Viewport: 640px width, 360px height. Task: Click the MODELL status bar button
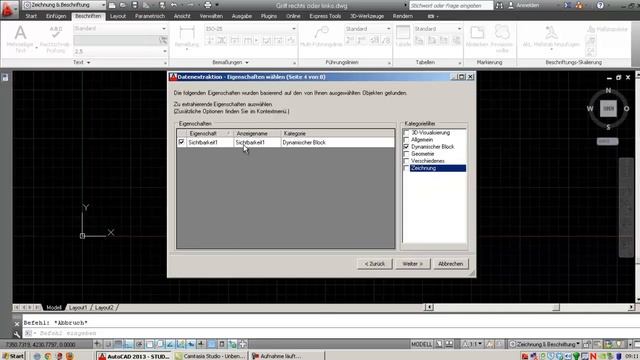[x=422, y=344]
